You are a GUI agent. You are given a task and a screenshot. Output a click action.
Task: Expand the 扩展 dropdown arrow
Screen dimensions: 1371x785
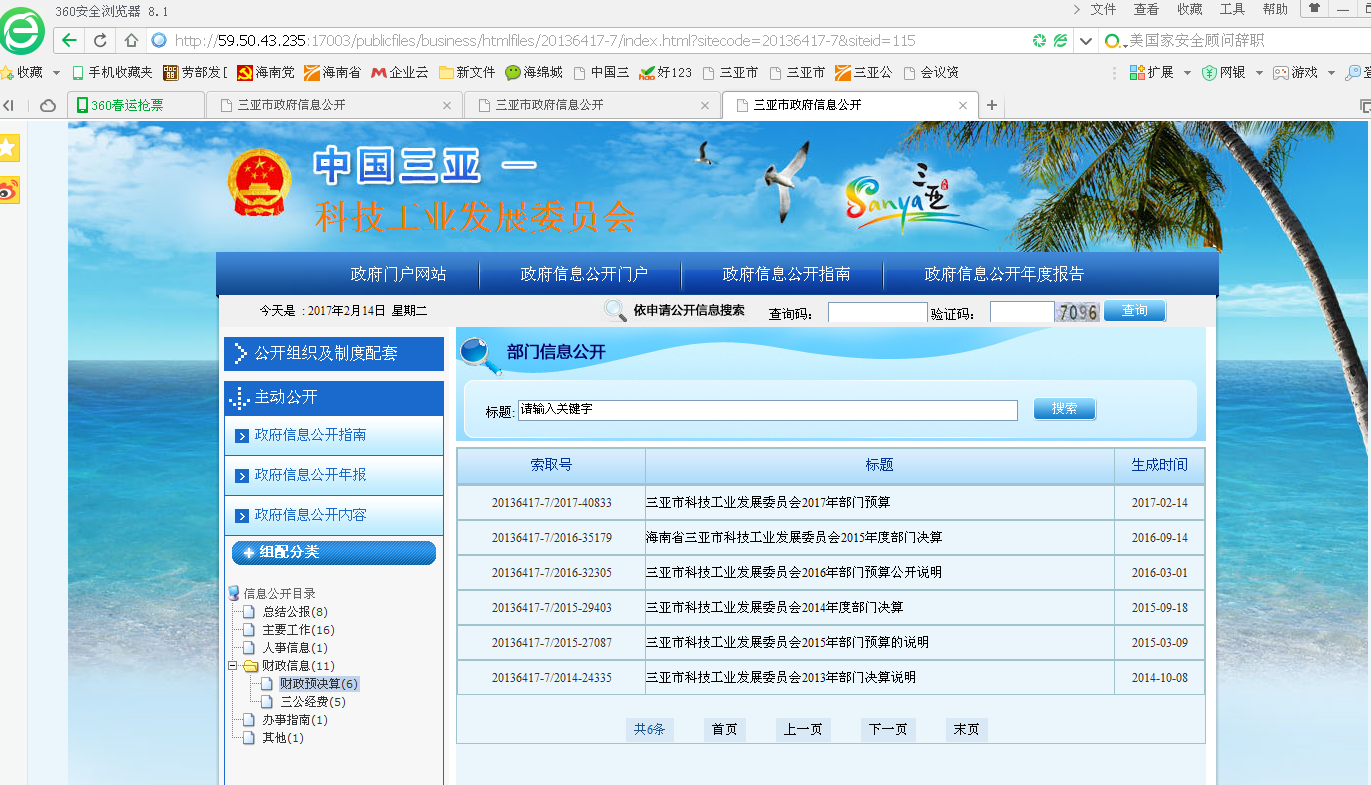pos(1187,73)
